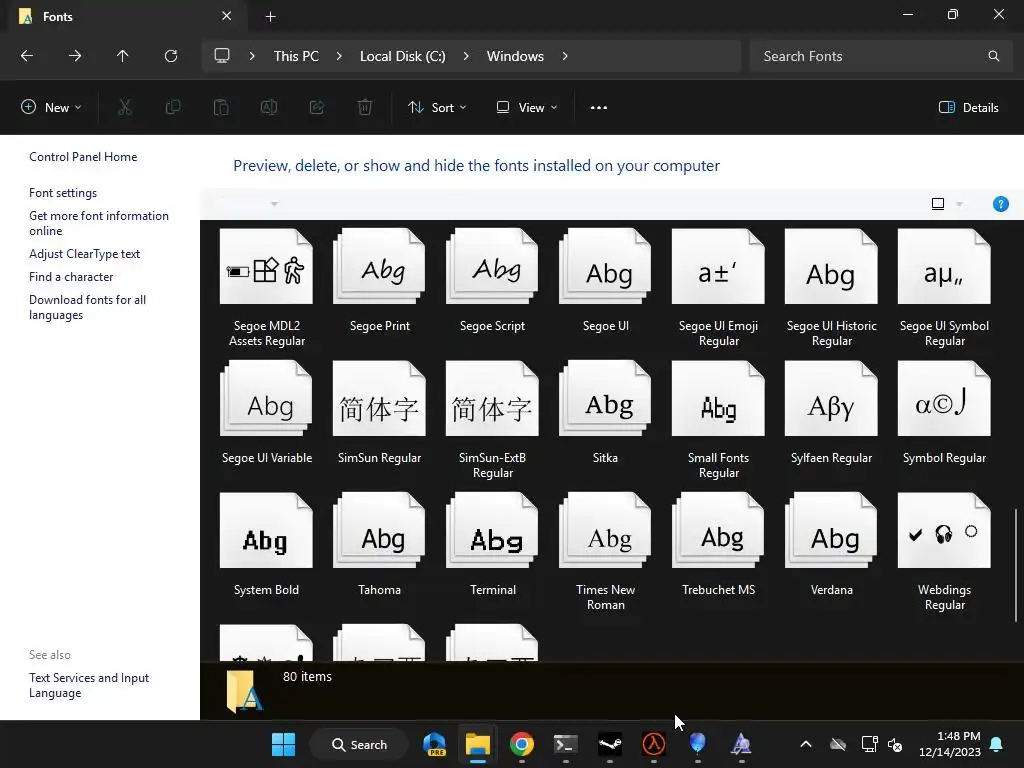The width and height of the screenshot is (1024, 768).
Task: Select the Verdana font icon
Action: [x=831, y=530]
